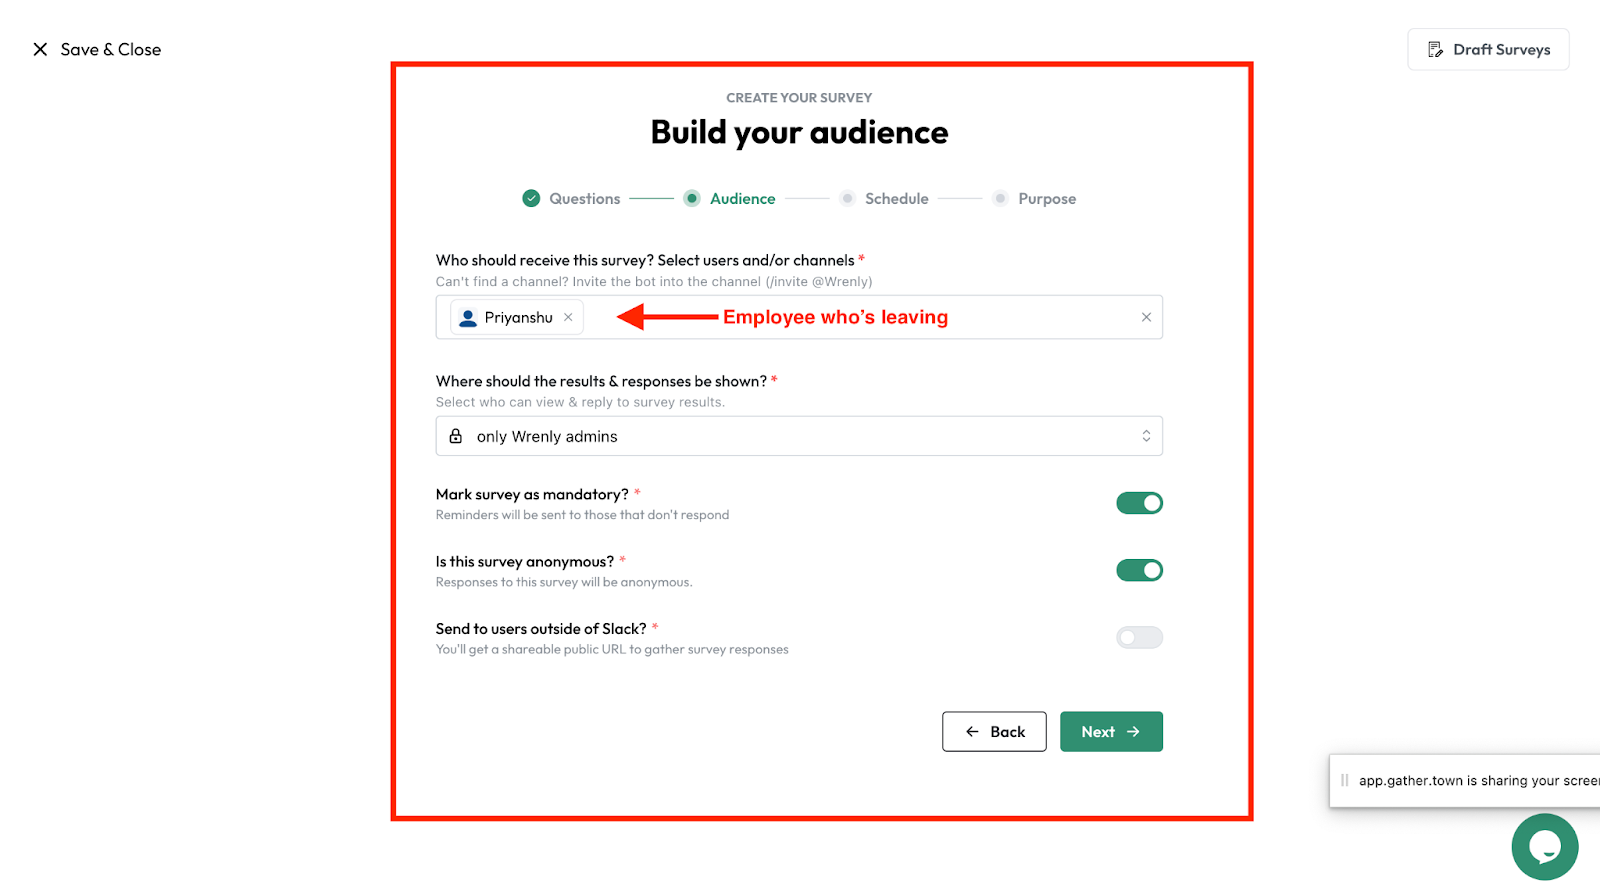Image resolution: width=1600 pixels, height=895 pixels.
Task: Open the results visibility dropdown
Action: point(799,436)
